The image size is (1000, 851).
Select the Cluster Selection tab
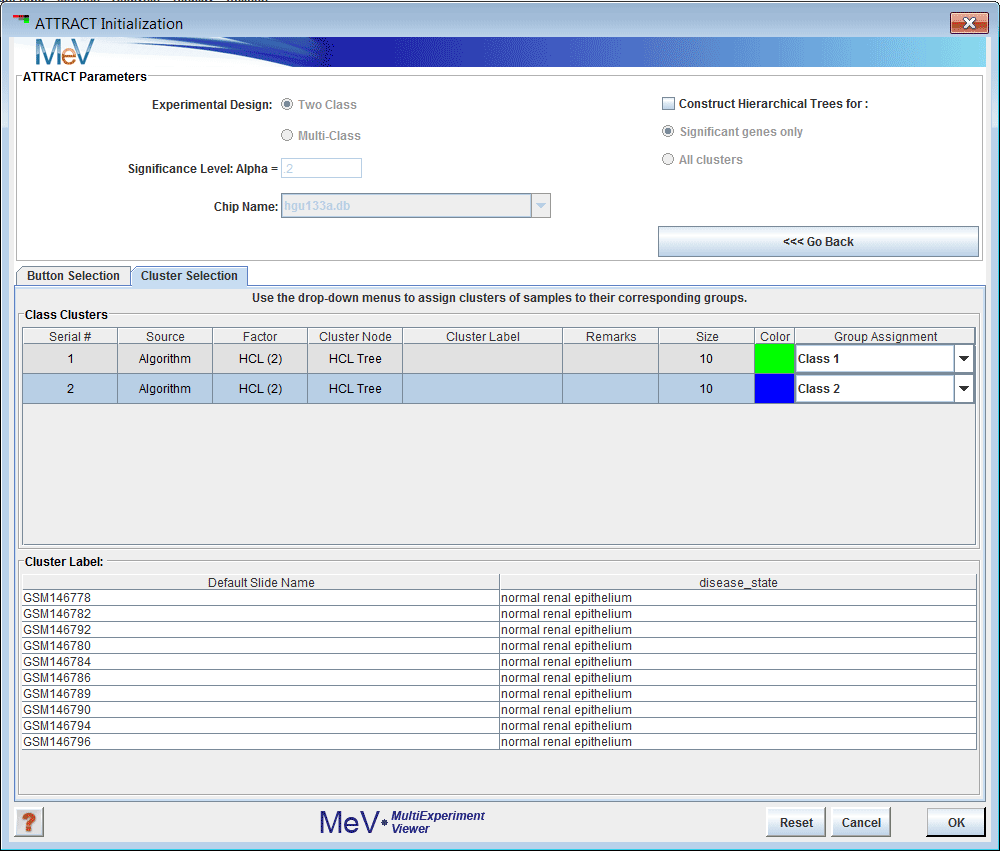189,276
